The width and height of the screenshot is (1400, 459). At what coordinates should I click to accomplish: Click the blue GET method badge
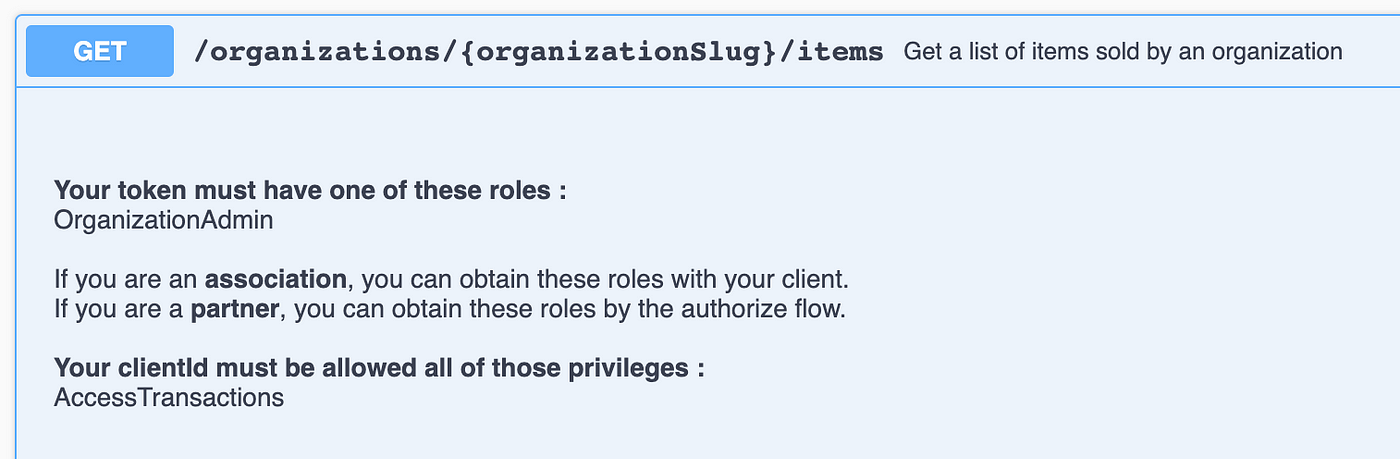tap(99, 51)
